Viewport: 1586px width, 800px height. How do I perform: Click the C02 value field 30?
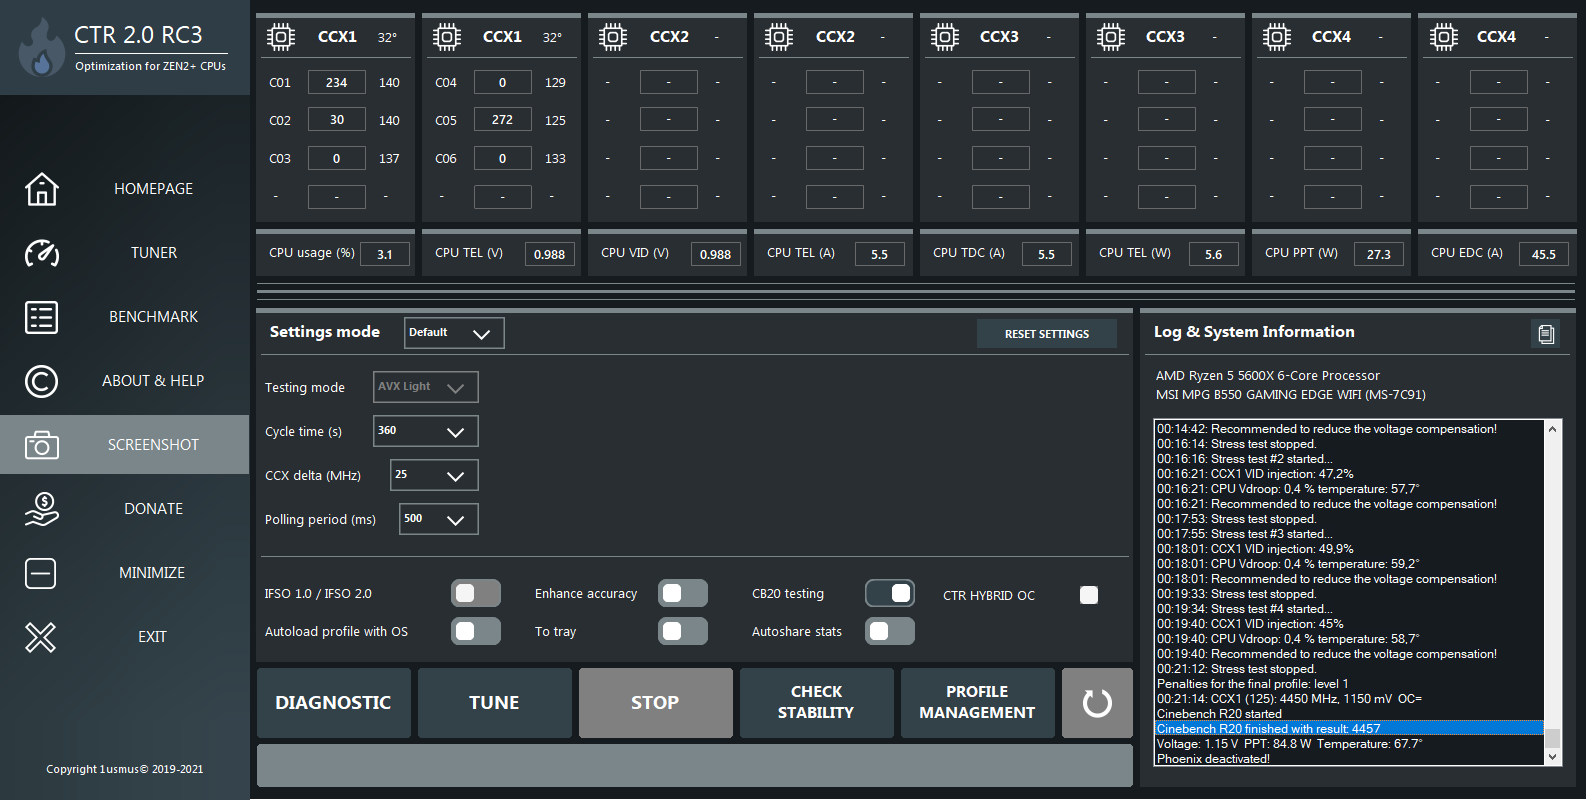[x=336, y=120]
